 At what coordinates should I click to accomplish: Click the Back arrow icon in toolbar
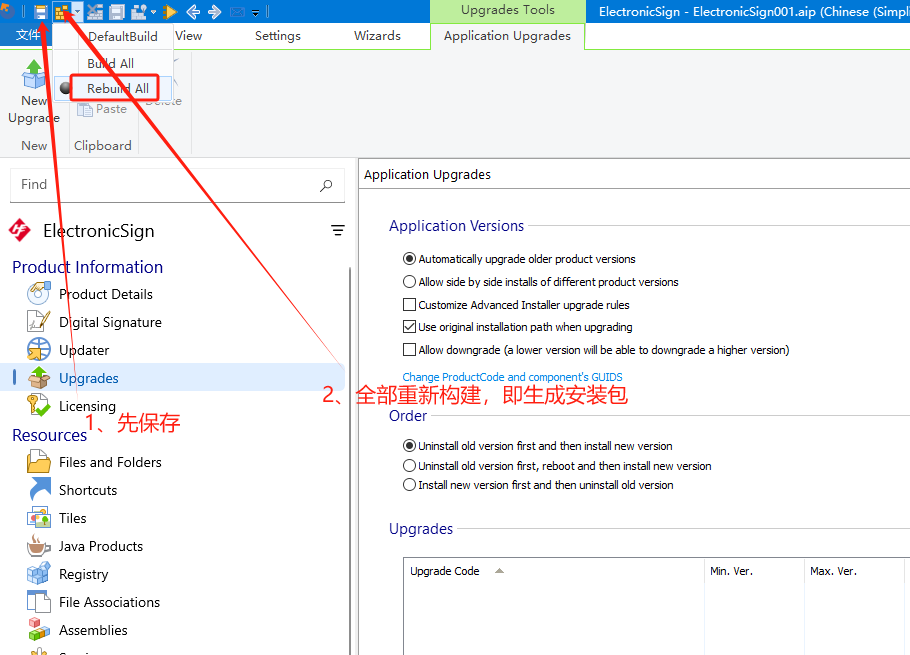(x=193, y=12)
